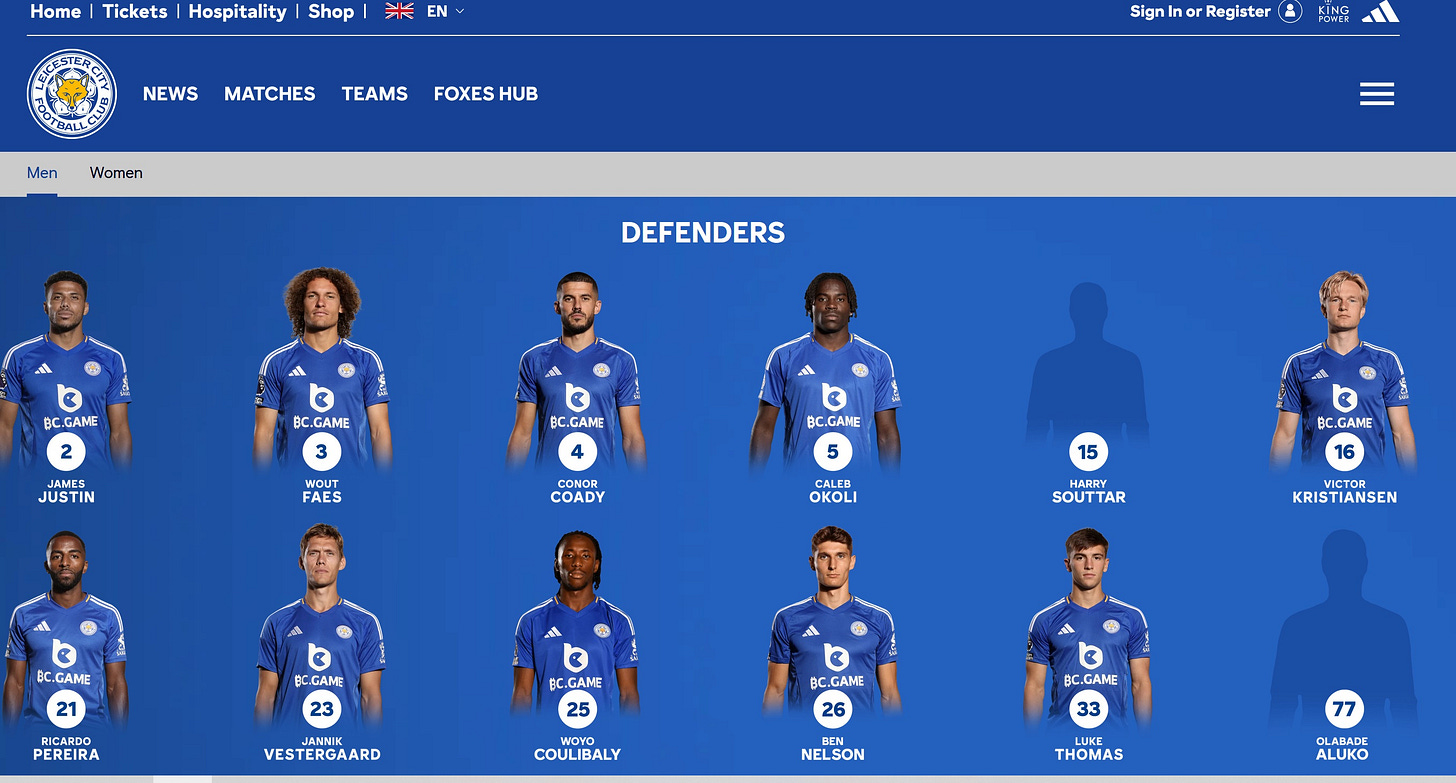
Task: Click the King Power sponsor logo
Action: click(x=1333, y=11)
